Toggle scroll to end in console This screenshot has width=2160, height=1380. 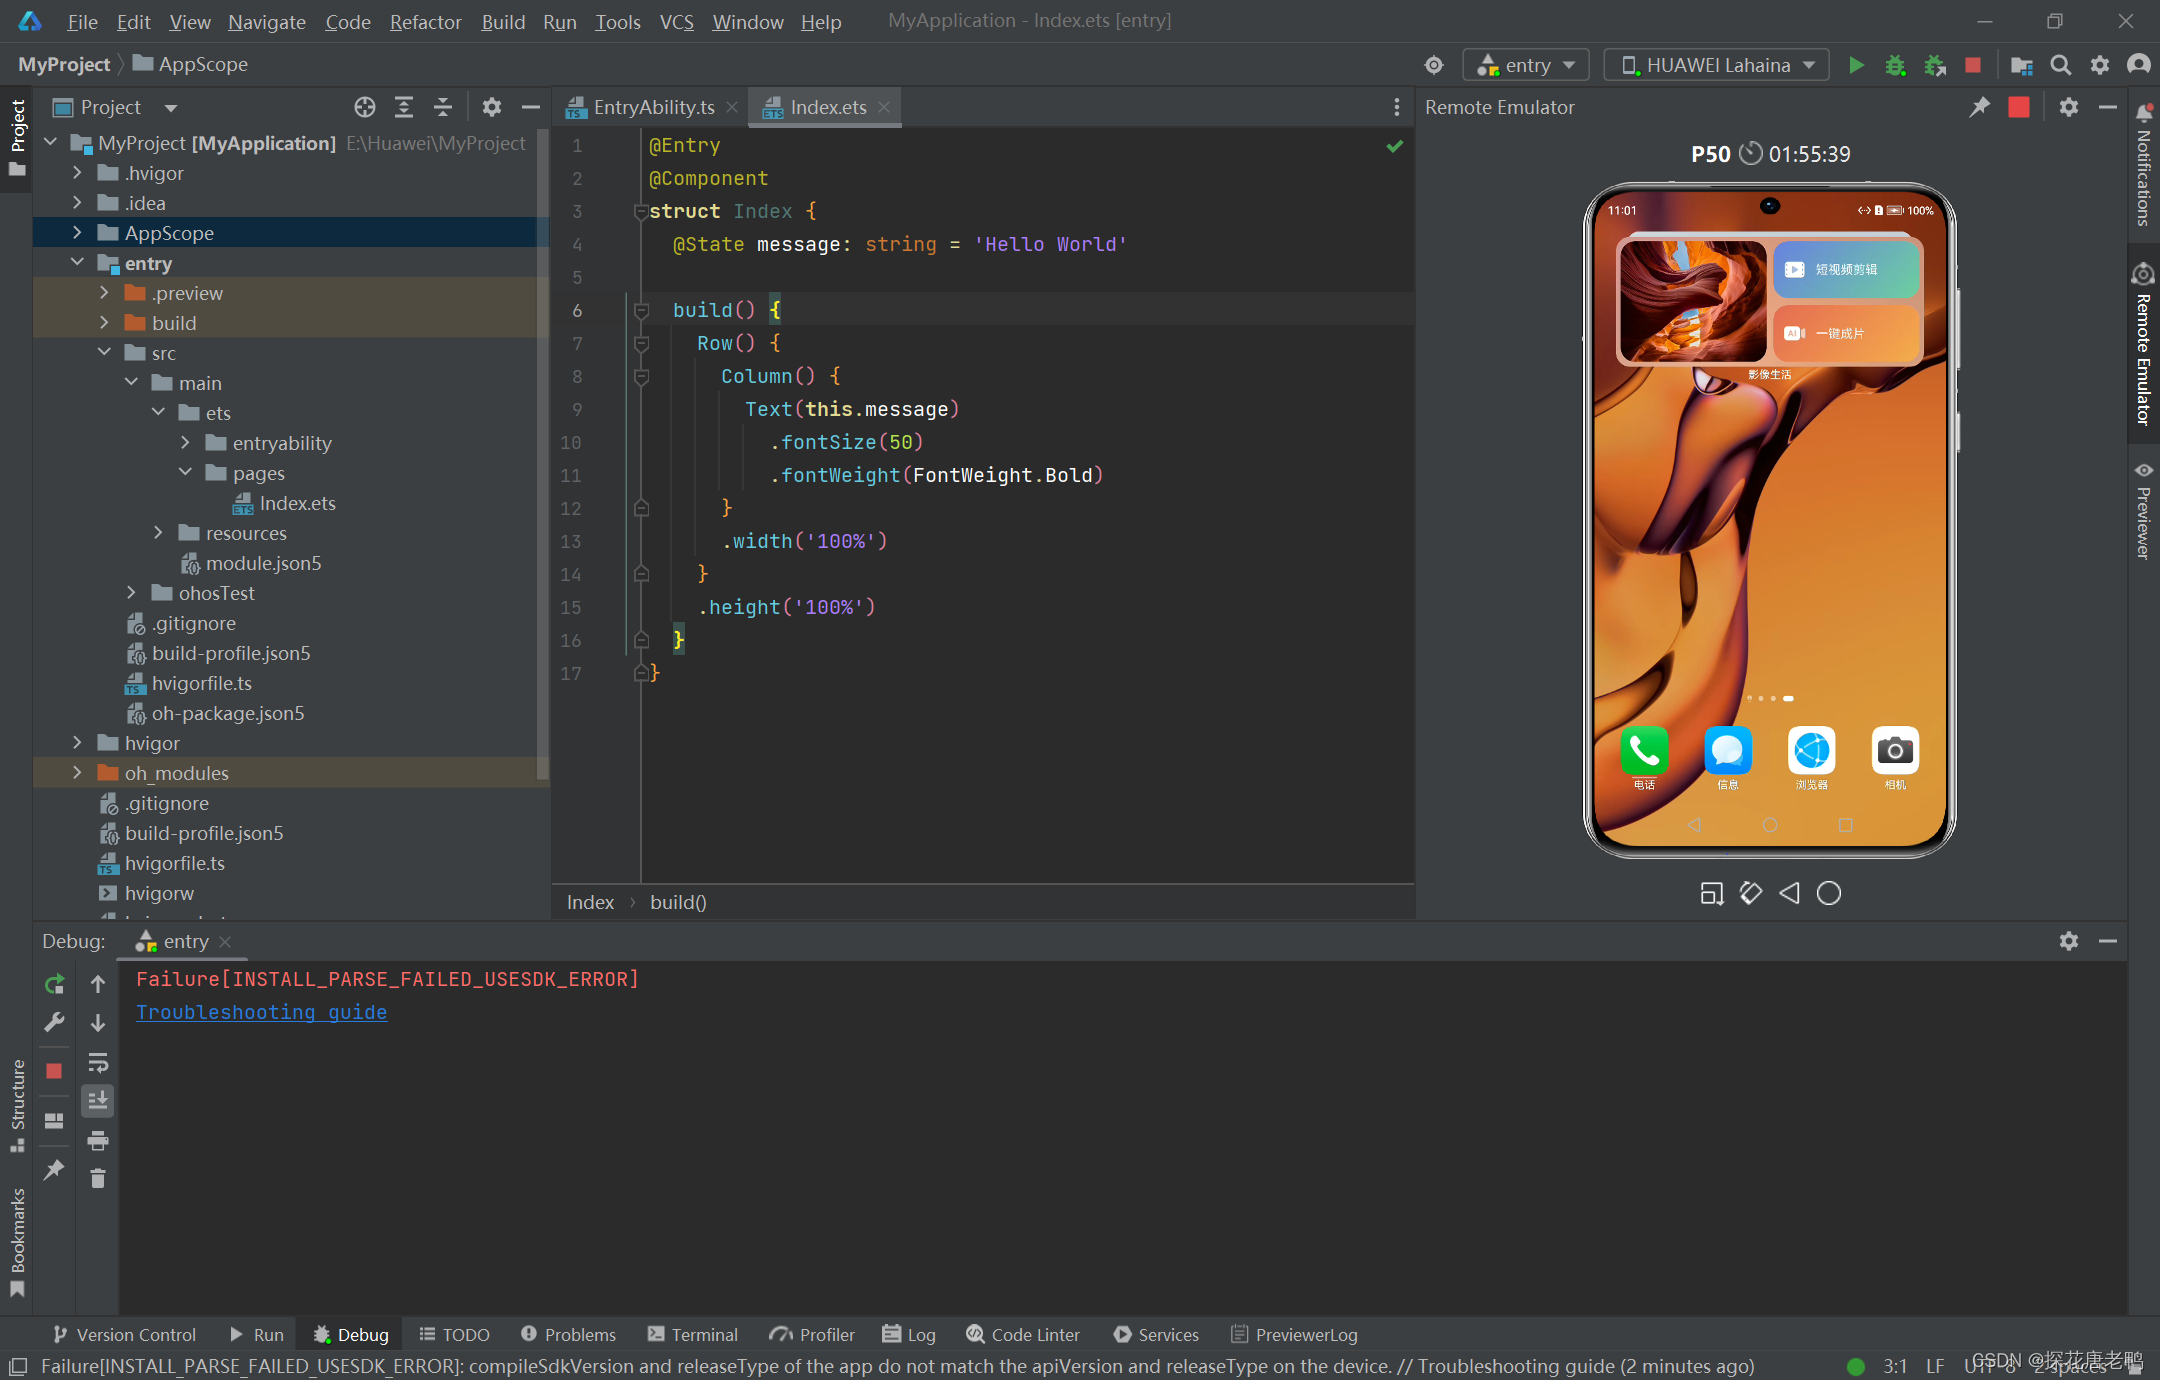point(97,1101)
